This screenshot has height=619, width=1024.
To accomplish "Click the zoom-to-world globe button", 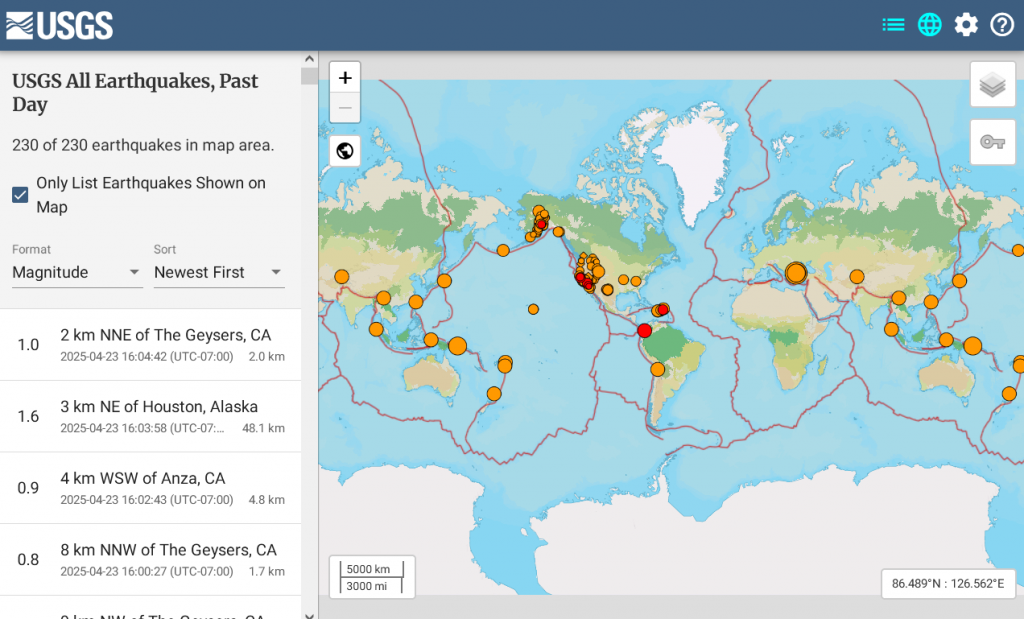I will (x=345, y=151).
